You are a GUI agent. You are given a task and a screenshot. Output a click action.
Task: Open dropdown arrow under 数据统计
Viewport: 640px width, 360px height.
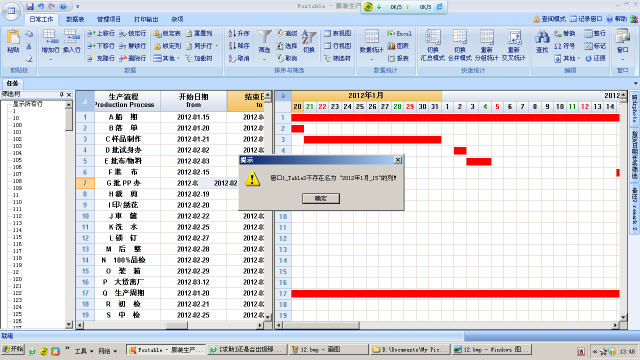pos(371,60)
